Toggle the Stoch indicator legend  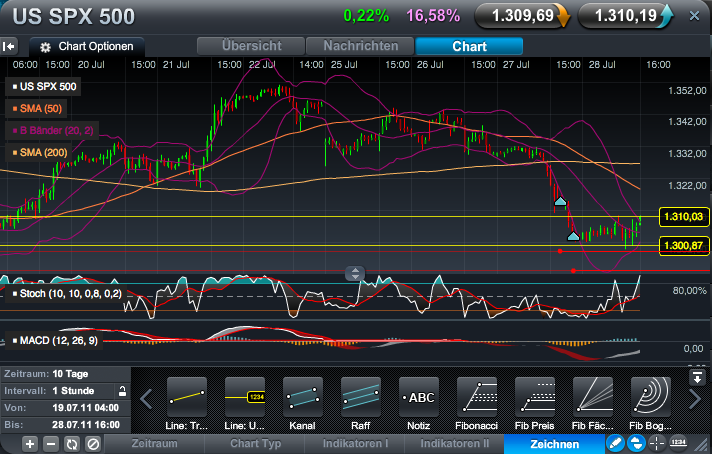(67, 294)
